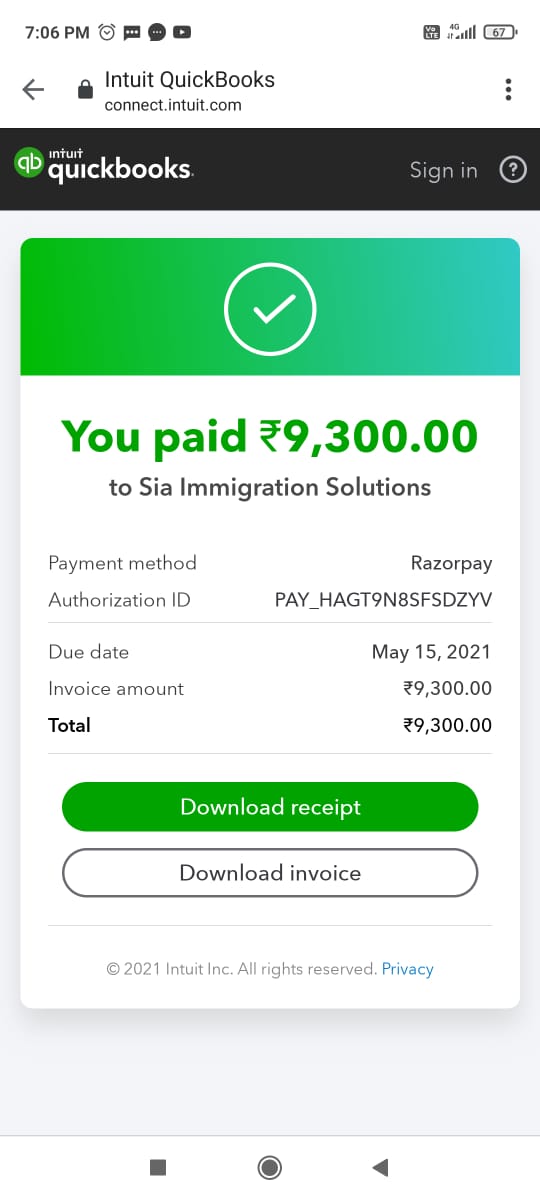Open the three-dot browser menu
This screenshot has width=540, height=1200.
[x=508, y=90]
